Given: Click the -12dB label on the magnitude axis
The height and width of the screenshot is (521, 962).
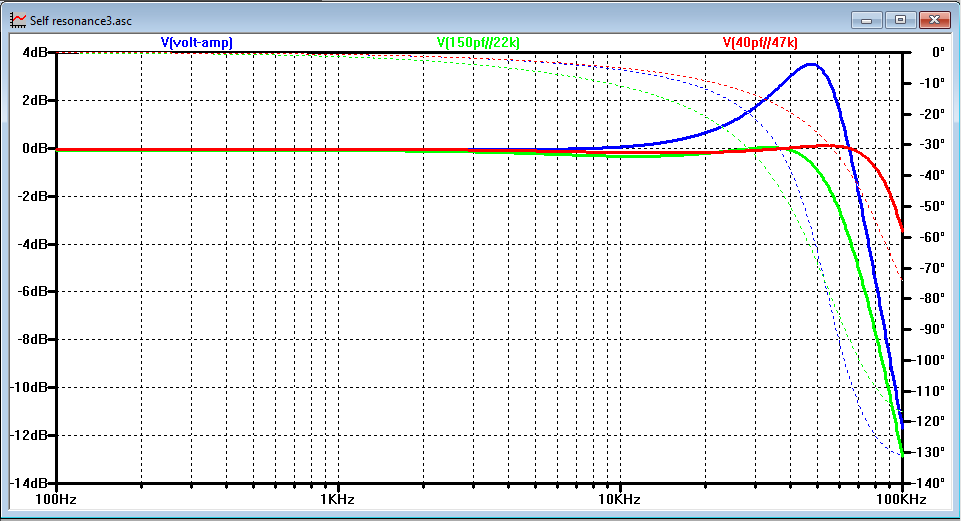Looking at the screenshot, I should pyautogui.click(x=30, y=435).
